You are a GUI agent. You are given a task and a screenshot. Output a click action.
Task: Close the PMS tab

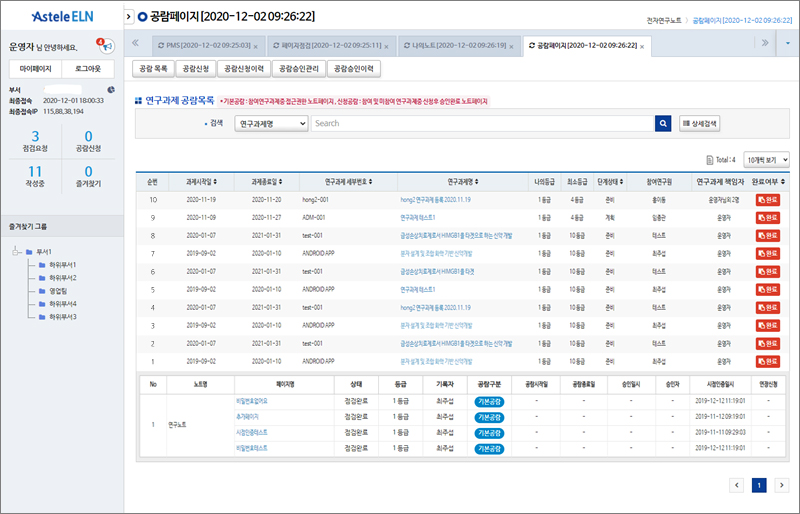256,46
